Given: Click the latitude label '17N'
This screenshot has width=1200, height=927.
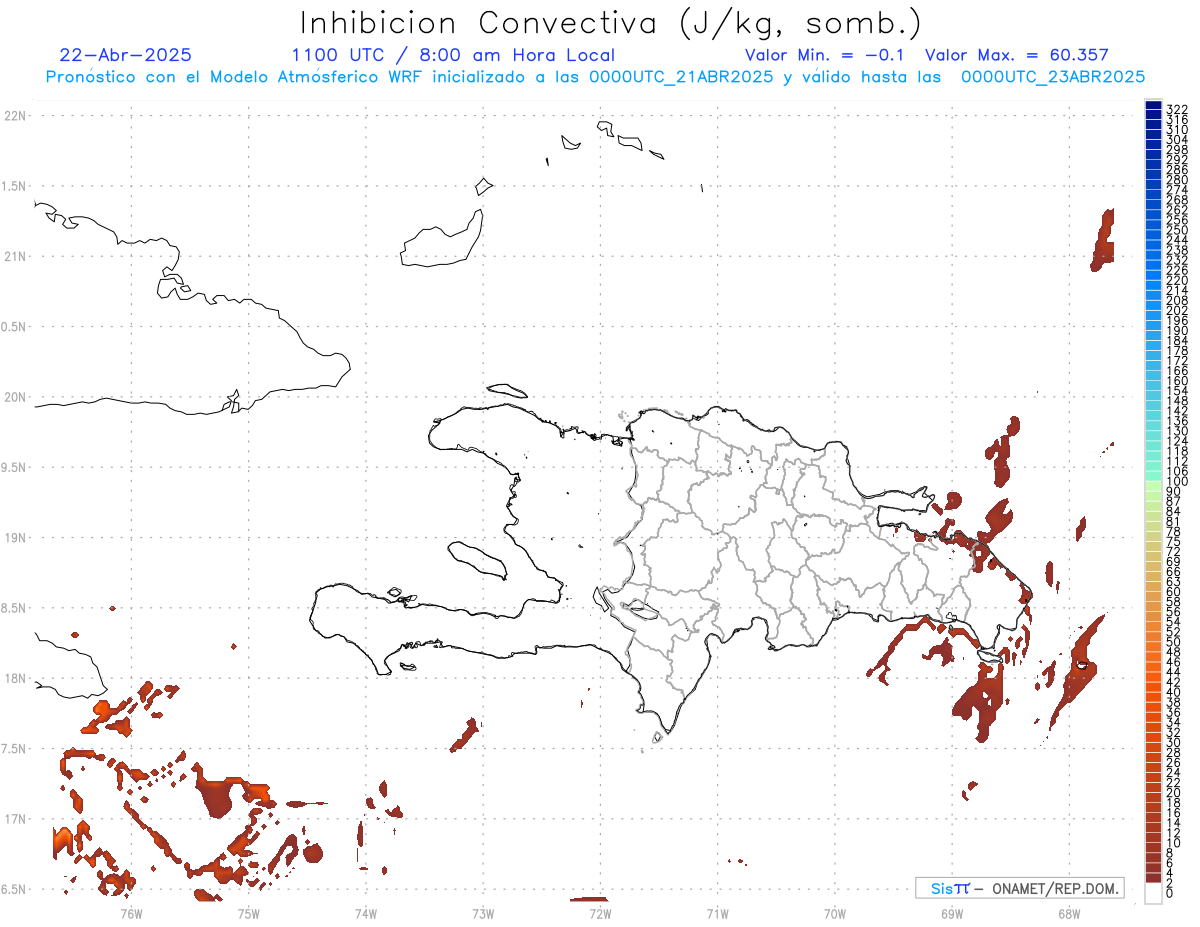Looking at the screenshot, I should (x=16, y=819).
